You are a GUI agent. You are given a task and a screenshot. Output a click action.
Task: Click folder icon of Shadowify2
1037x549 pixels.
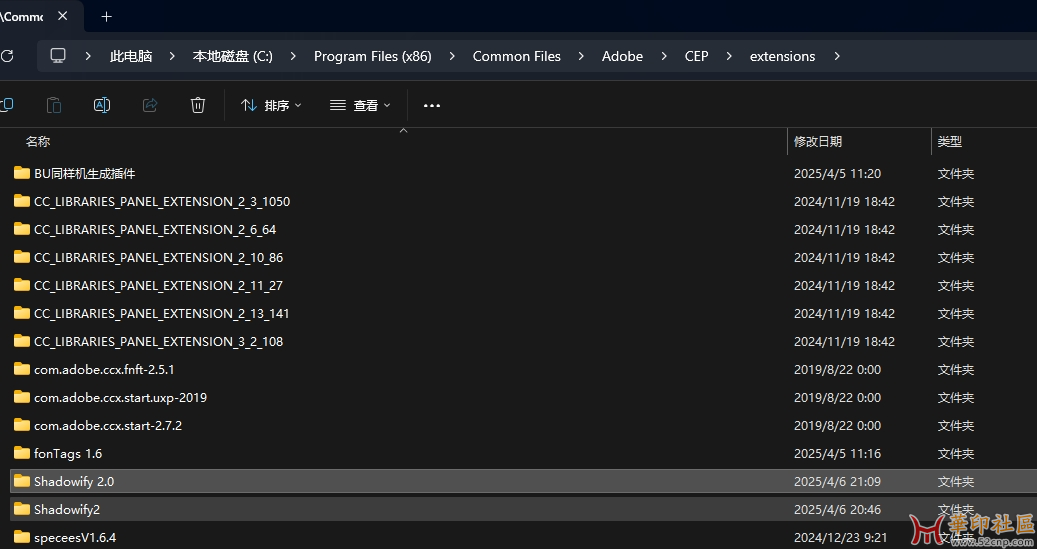coord(22,509)
